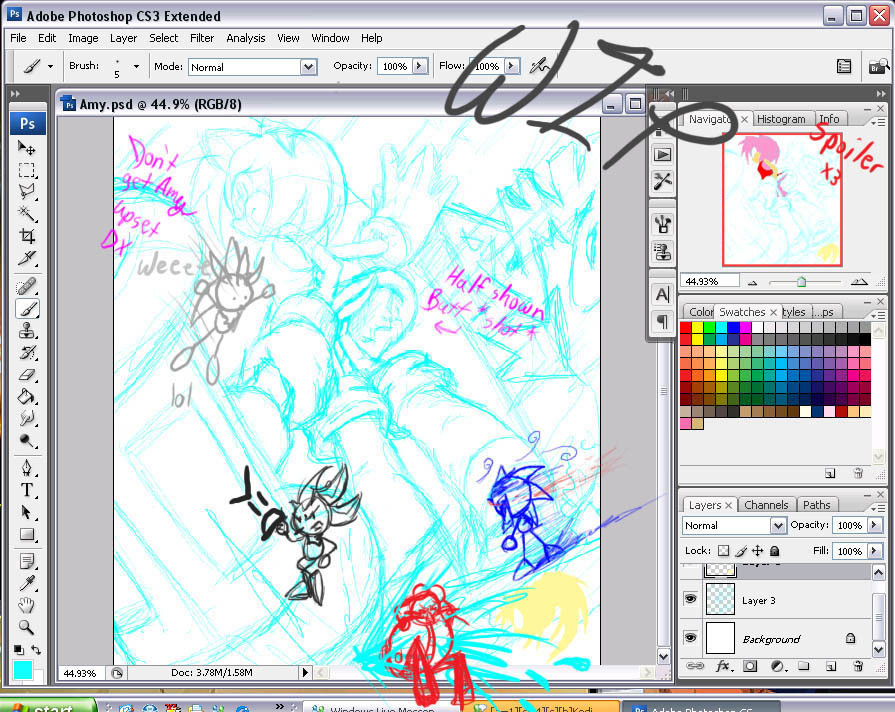Open layer blend mode dropdown
The image size is (895, 712).
pyautogui.click(x=777, y=525)
